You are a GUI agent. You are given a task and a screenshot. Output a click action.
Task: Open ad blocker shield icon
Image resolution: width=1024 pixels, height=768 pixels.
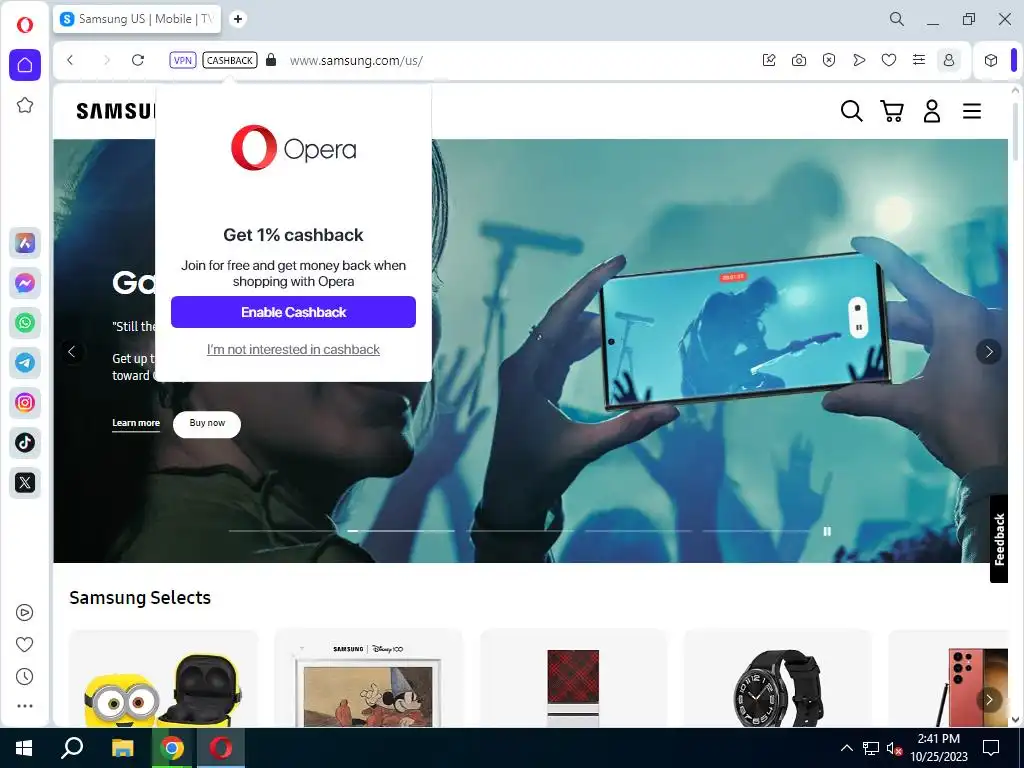[x=829, y=60]
